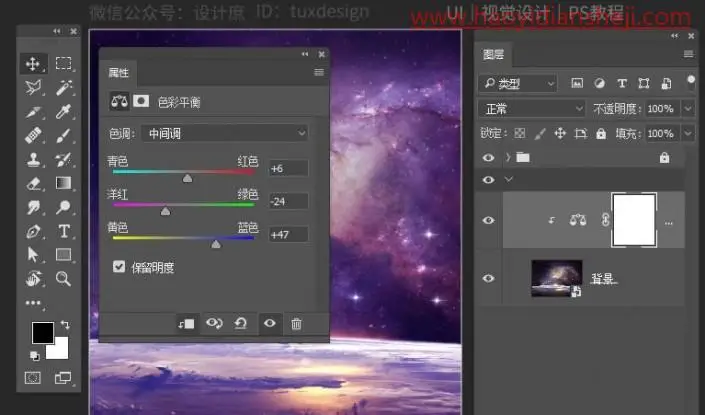The image size is (705, 415).
Task: Clip the adjustment to layer below
Action: (x=186, y=324)
